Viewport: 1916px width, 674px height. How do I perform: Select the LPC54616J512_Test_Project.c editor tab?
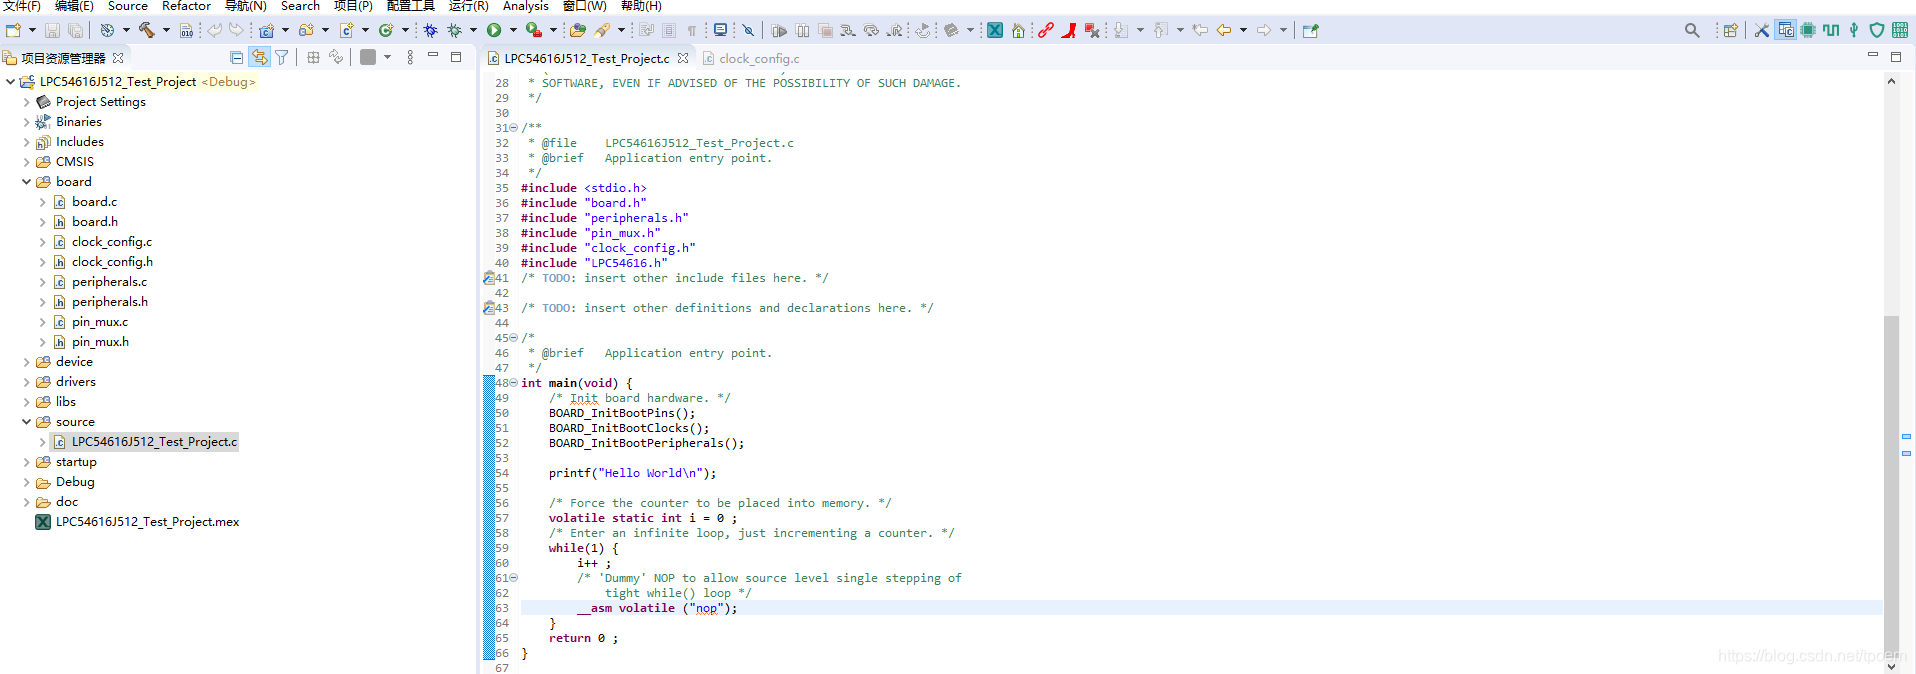(x=586, y=58)
